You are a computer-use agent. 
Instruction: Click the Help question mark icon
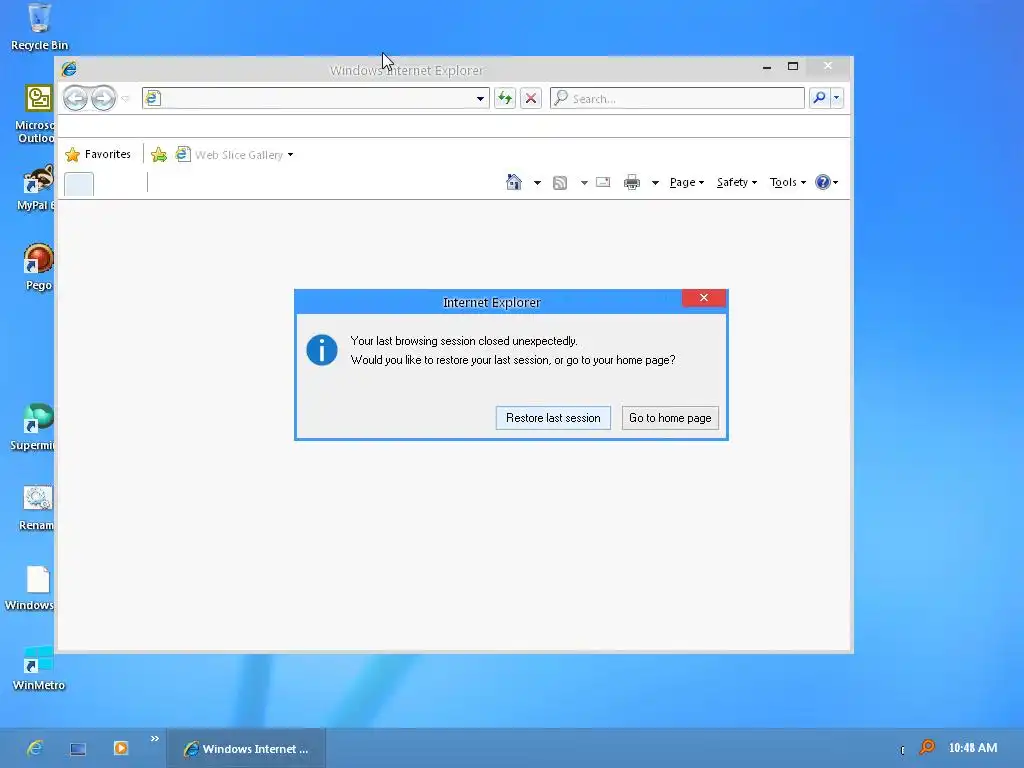click(823, 182)
